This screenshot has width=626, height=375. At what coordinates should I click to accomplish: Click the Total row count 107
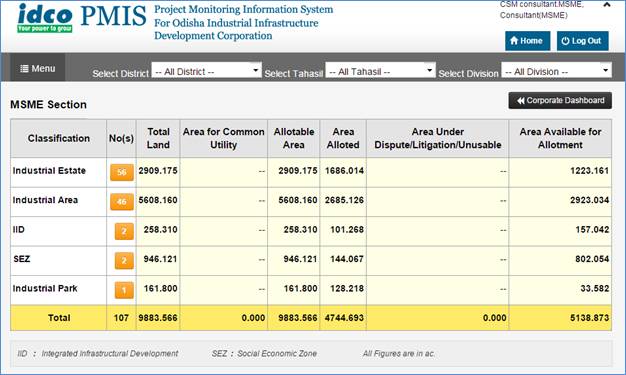(x=121, y=318)
